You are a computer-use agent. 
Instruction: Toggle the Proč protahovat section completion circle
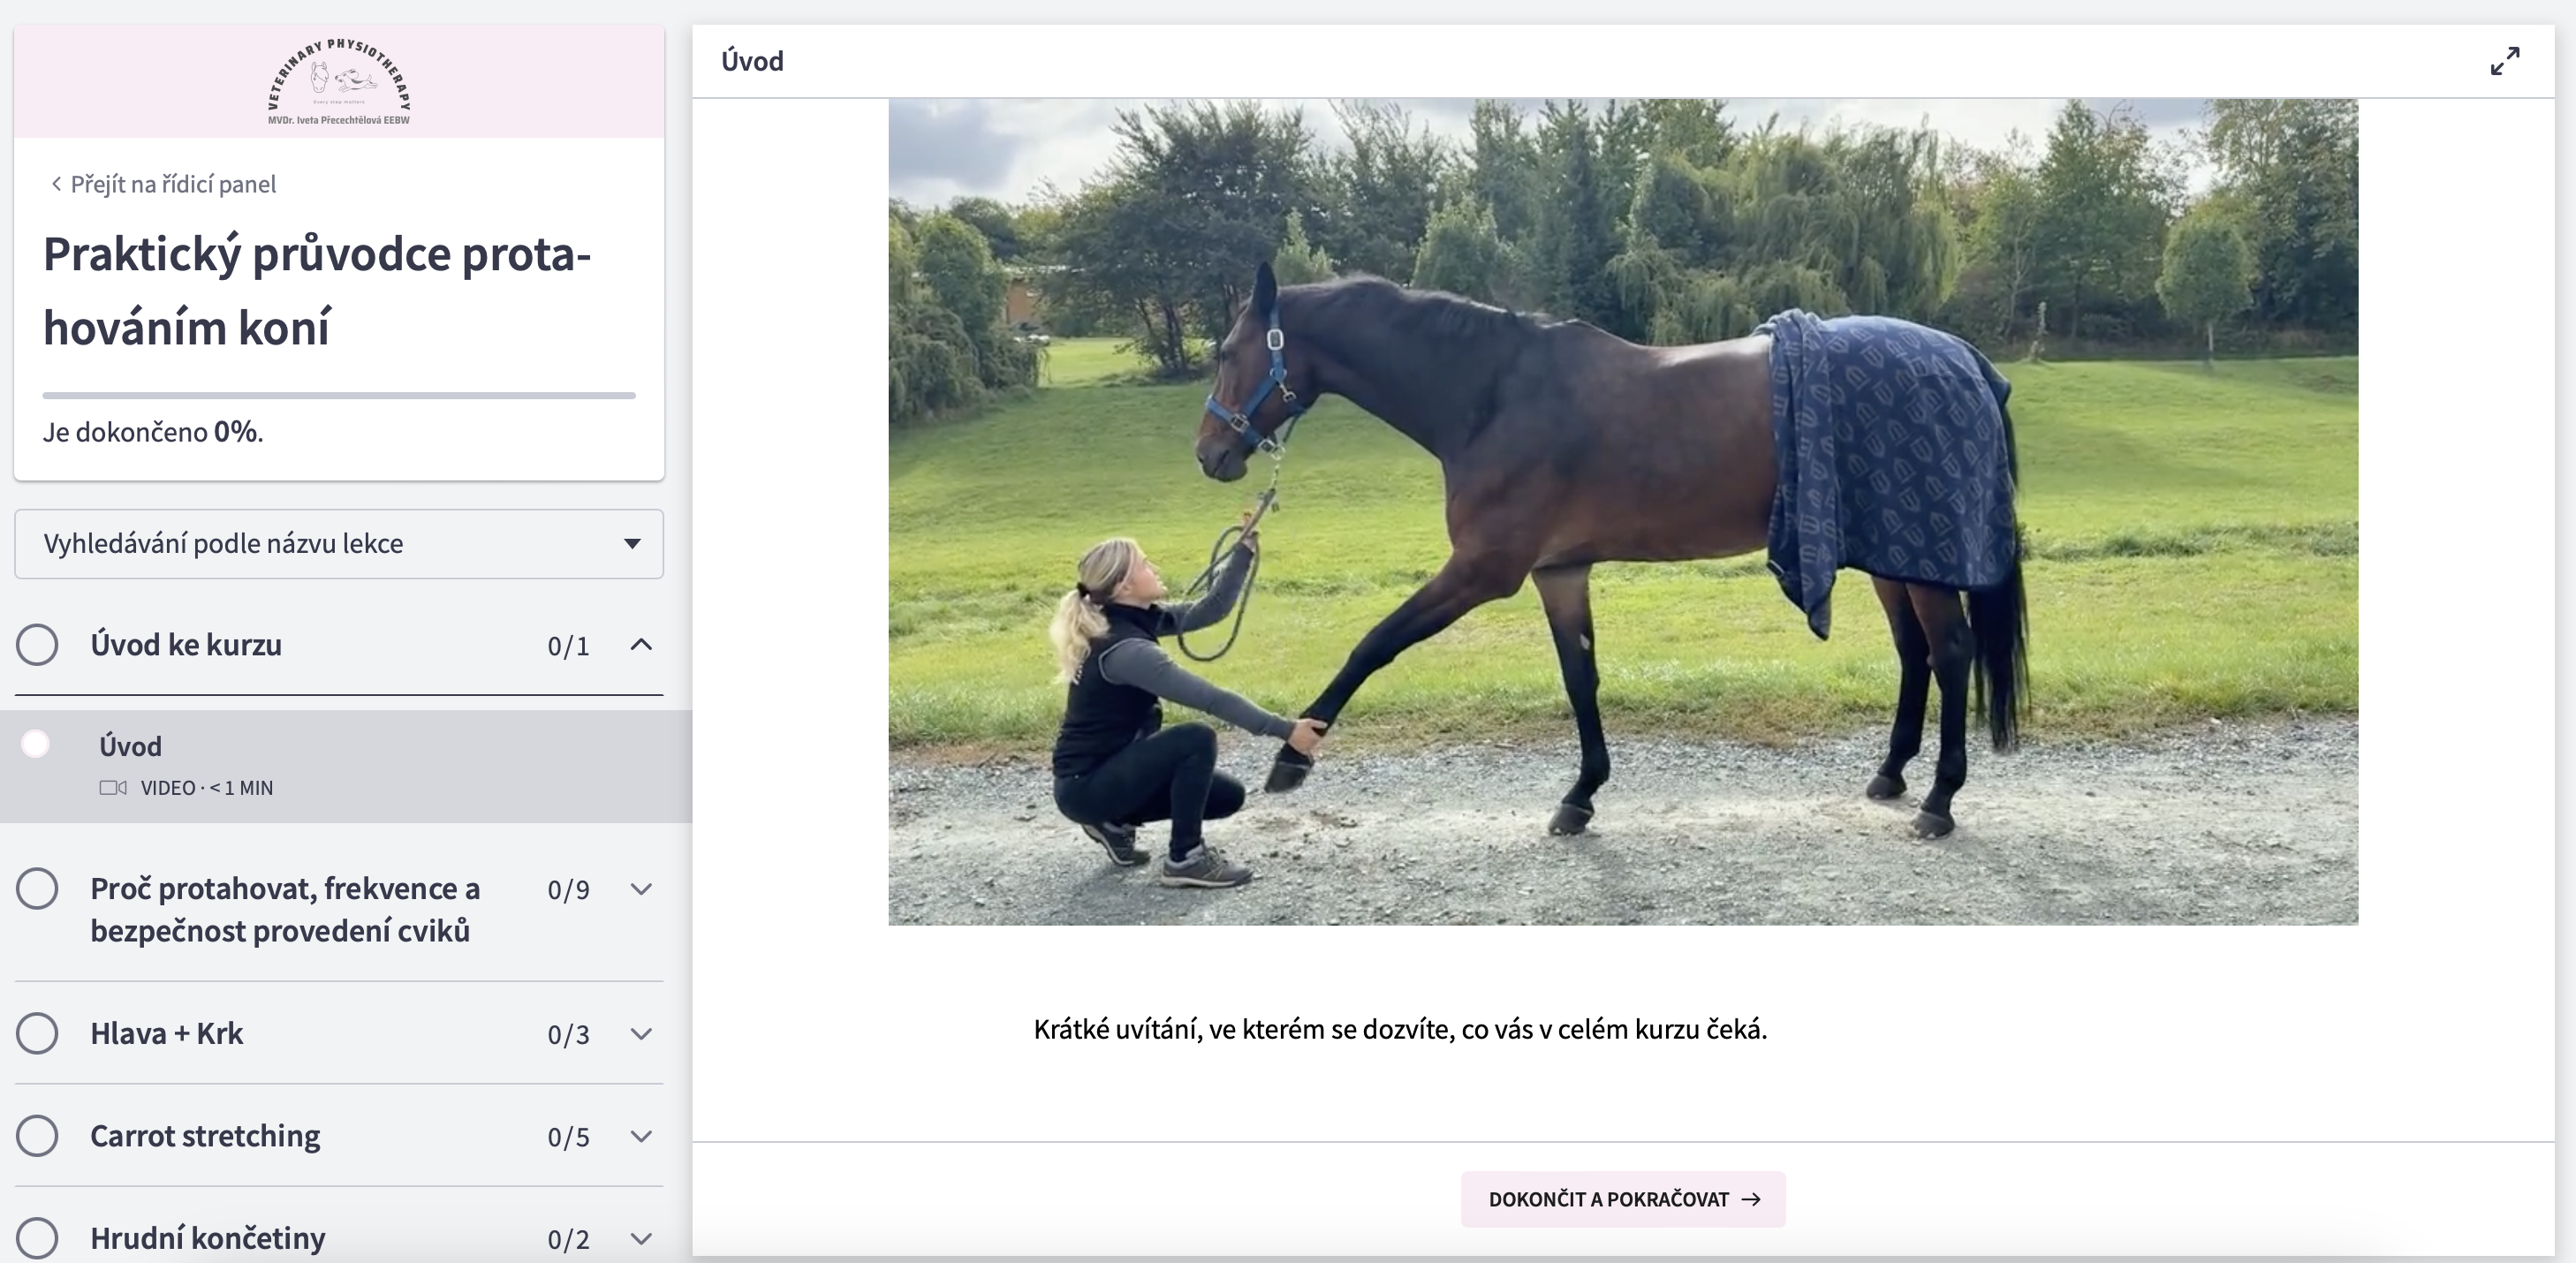[x=37, y=889]
